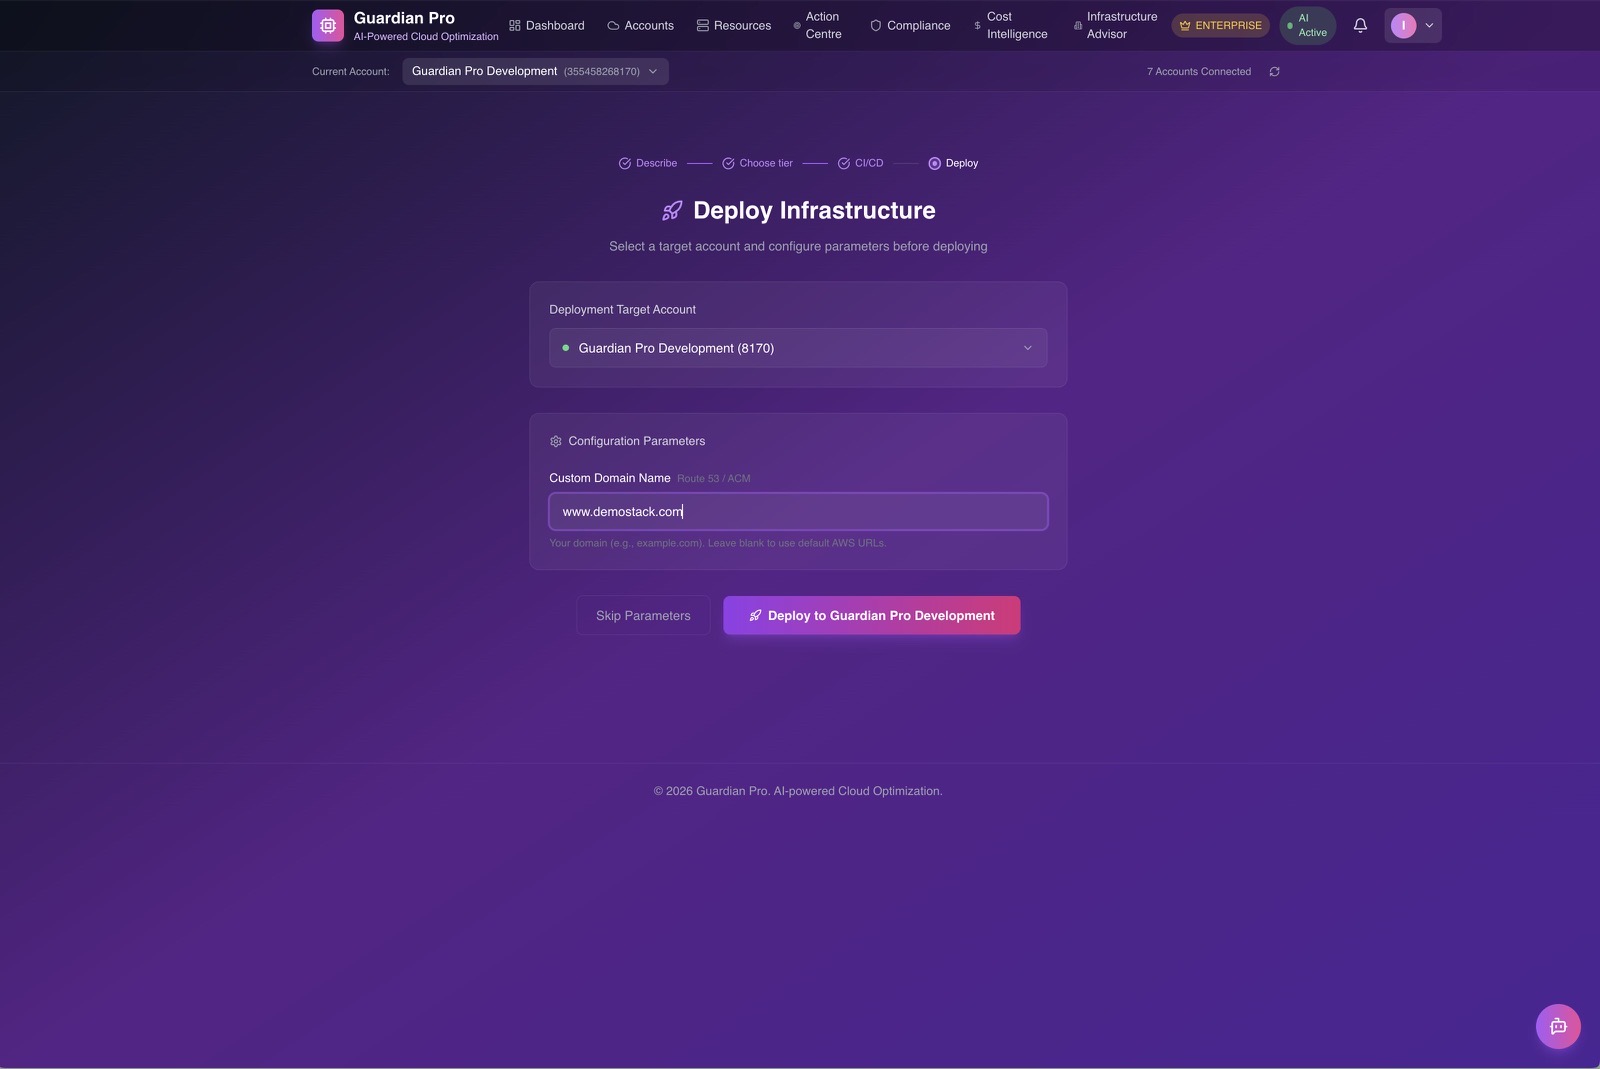Screen dimensions: 1600x1069
Task: Click Deploy to Guardian Pro Development
Action: tap(871, 616)
